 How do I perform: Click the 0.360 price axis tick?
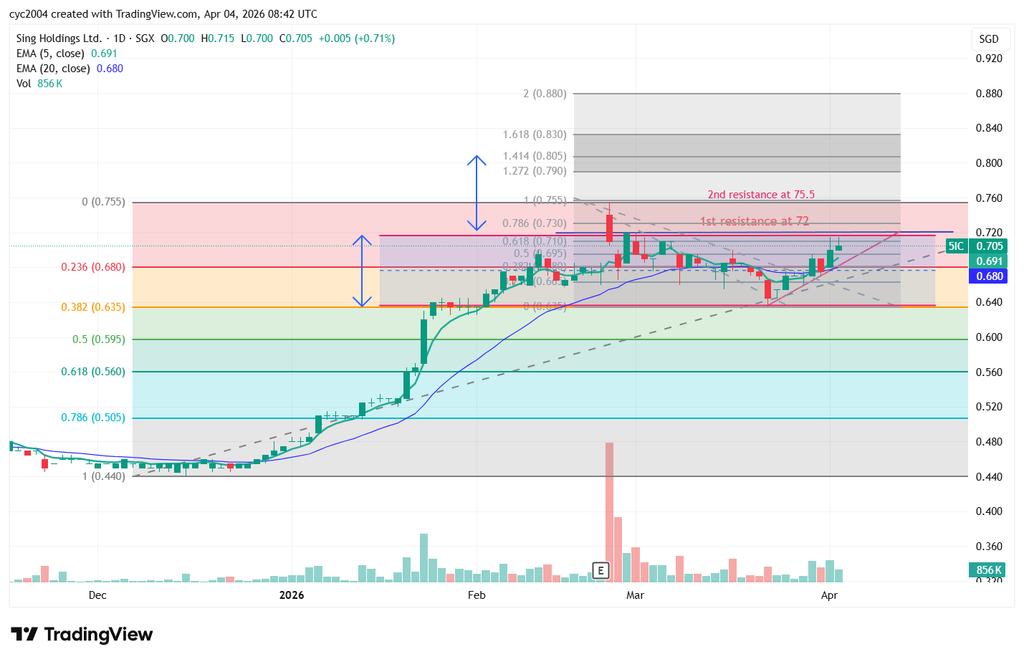[989, 547]
